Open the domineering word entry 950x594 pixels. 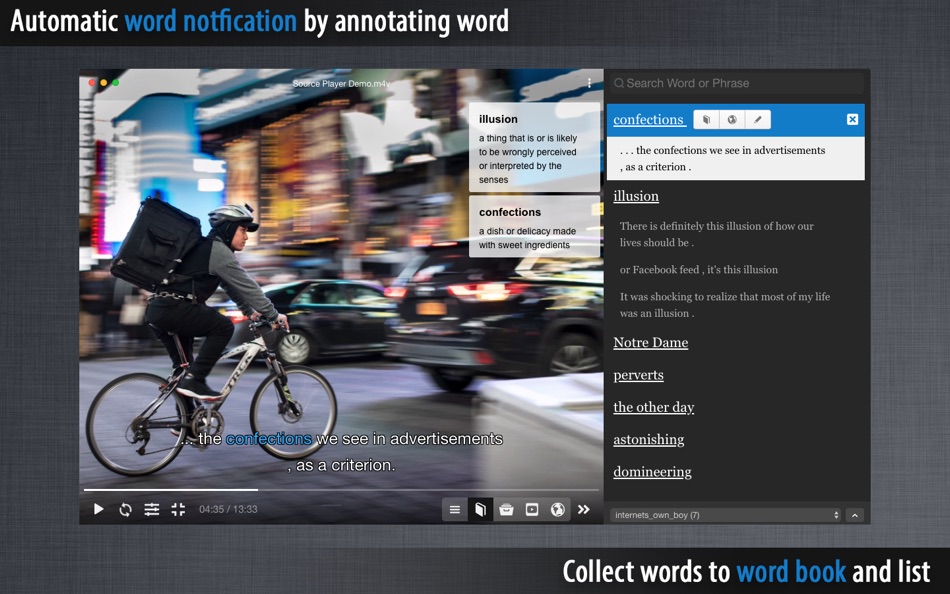tap(653, 472)
